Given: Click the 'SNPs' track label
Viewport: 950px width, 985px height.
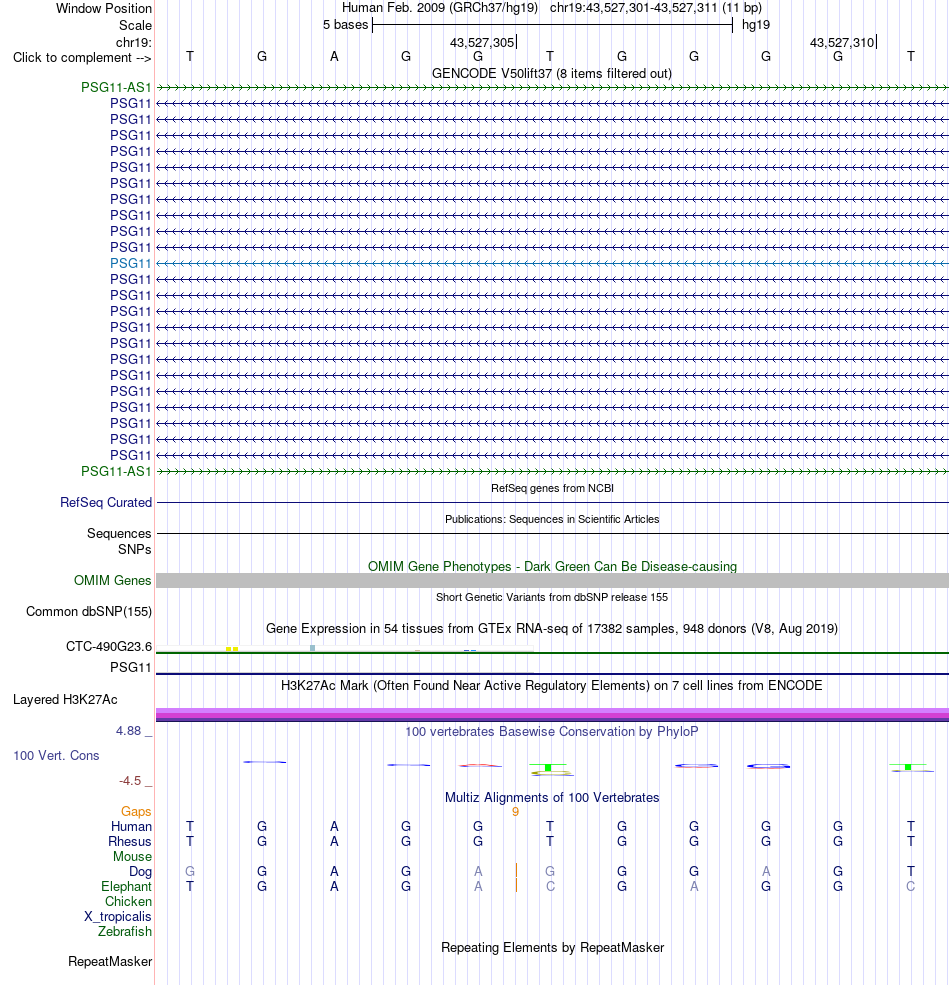Looking at the screenshot, I should (x=134, y=549).
